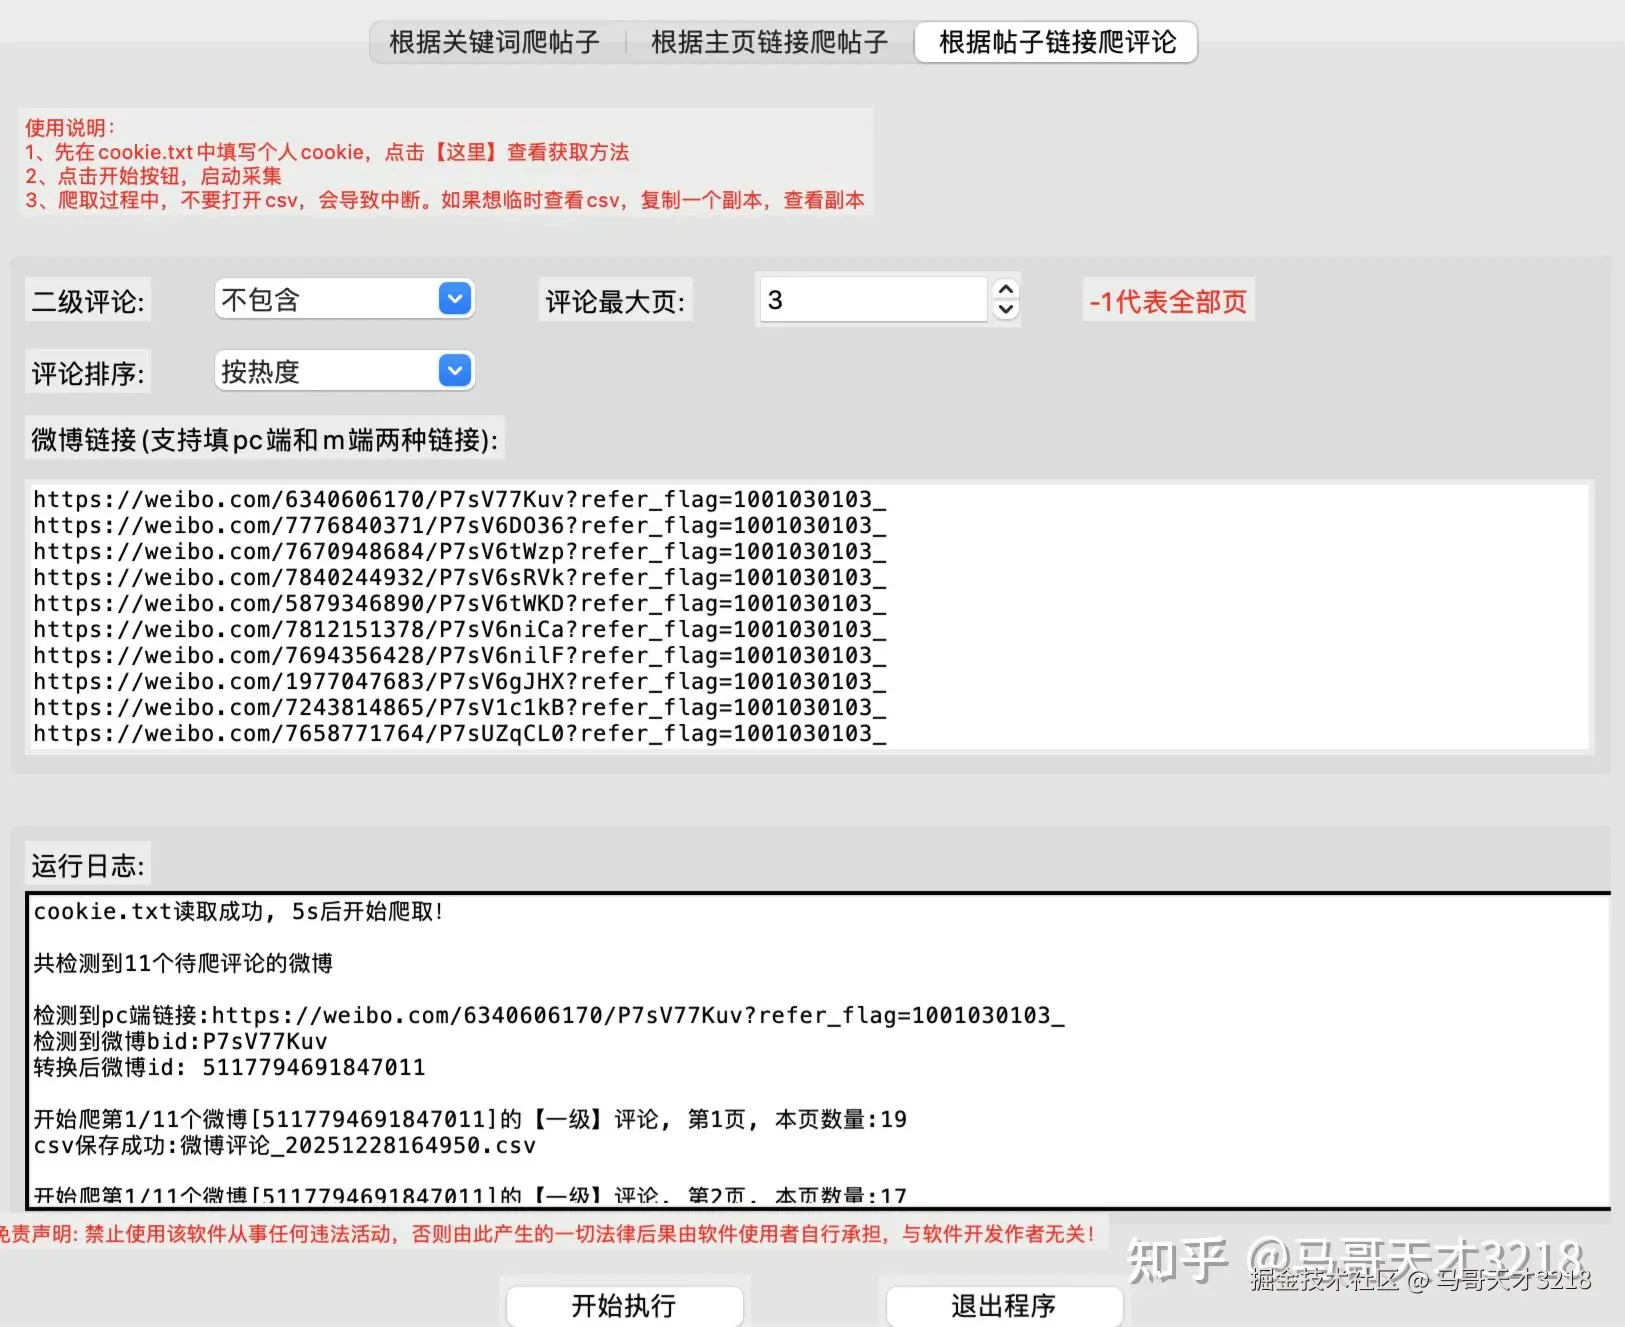
Task: Click the 评论最大页 number field
Action: [873, 299]
